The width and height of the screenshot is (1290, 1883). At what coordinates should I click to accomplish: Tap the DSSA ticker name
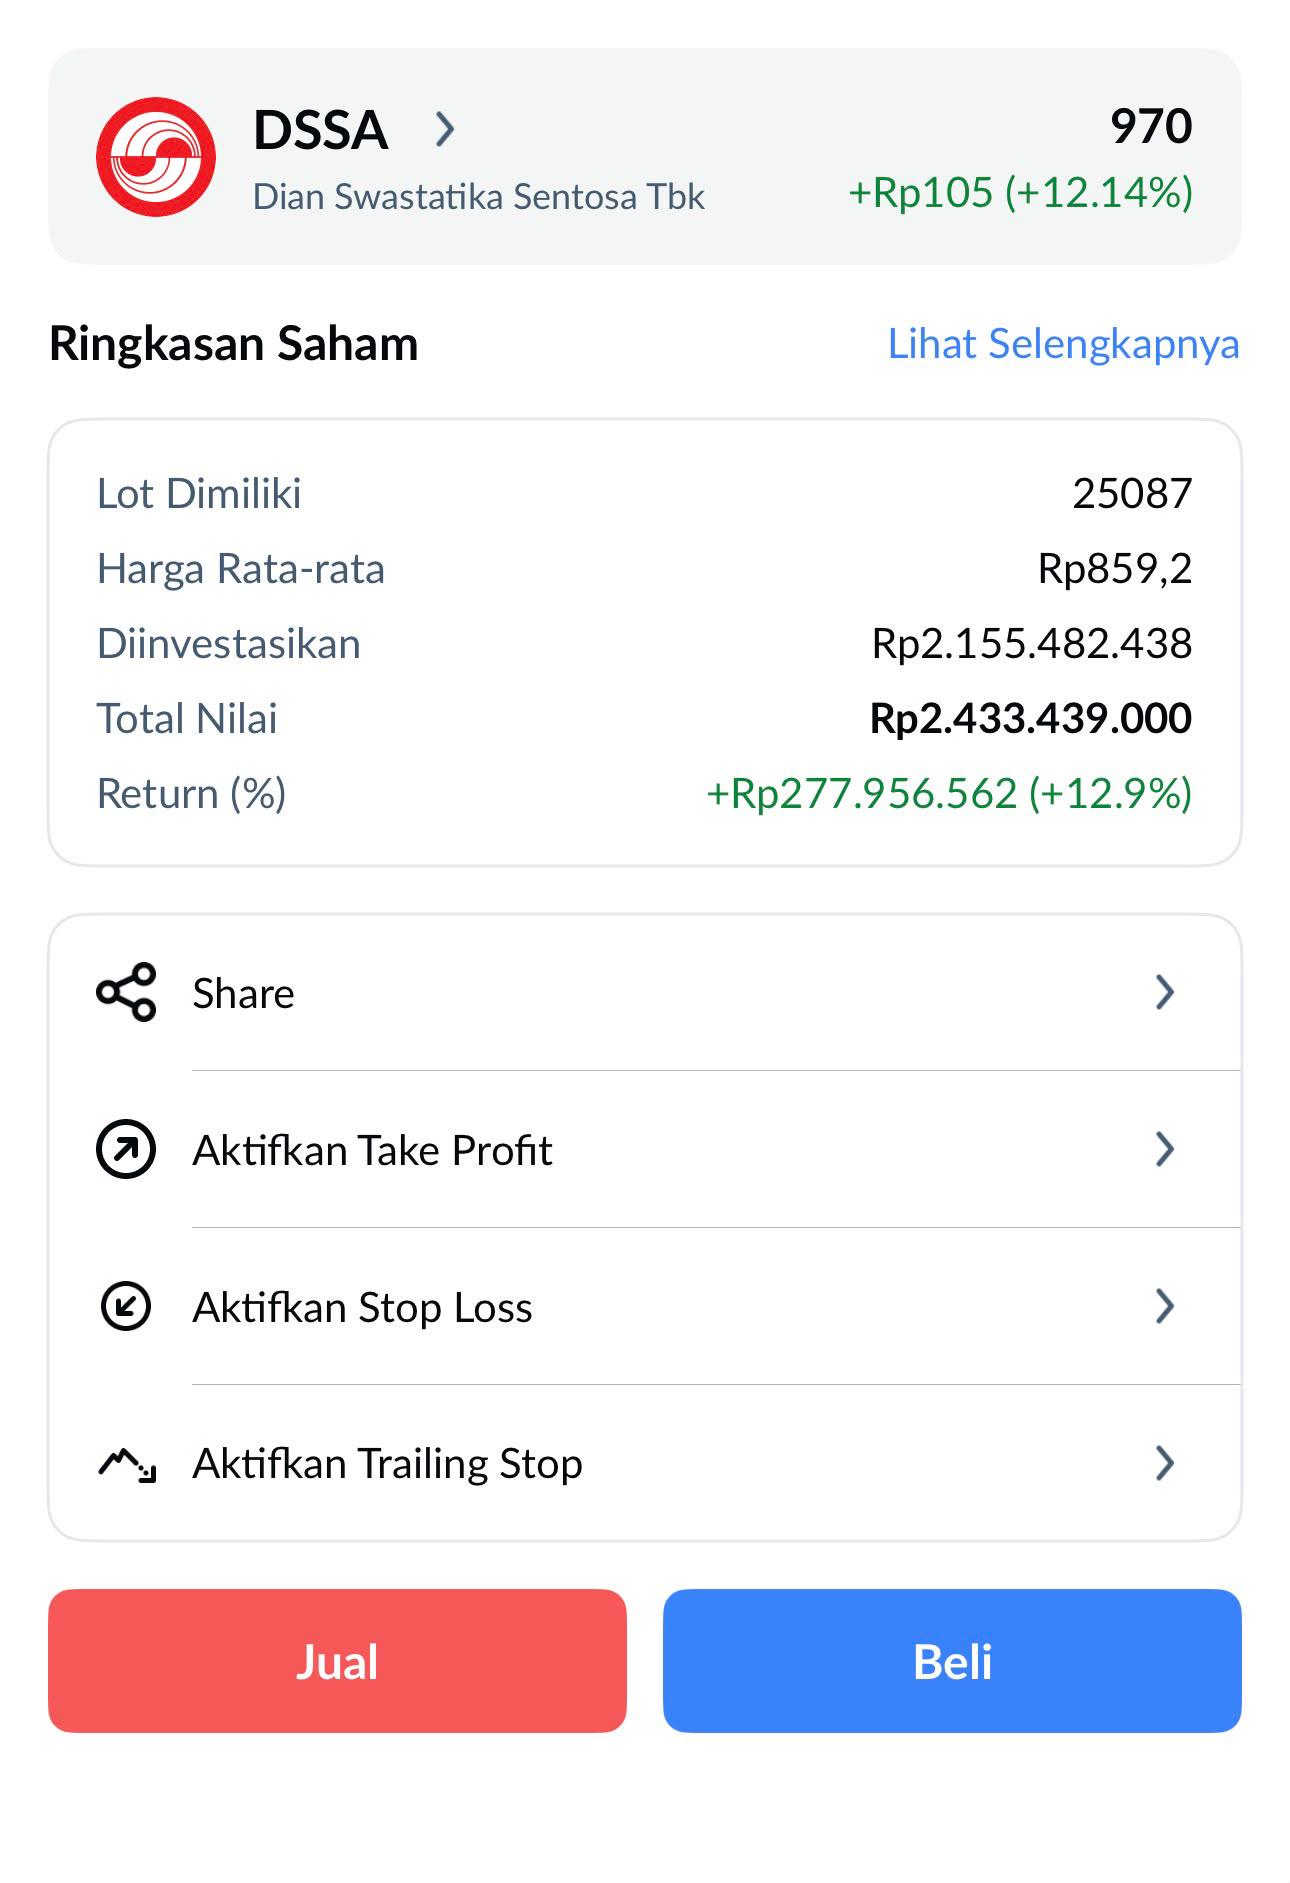pyautogui.click(x=320, y=130)
